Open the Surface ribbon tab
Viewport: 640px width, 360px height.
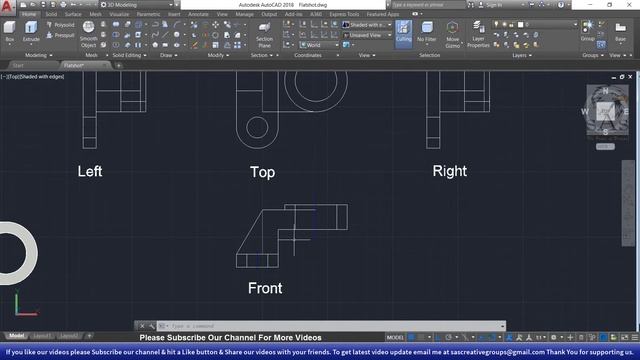click(x=73, y=14)
